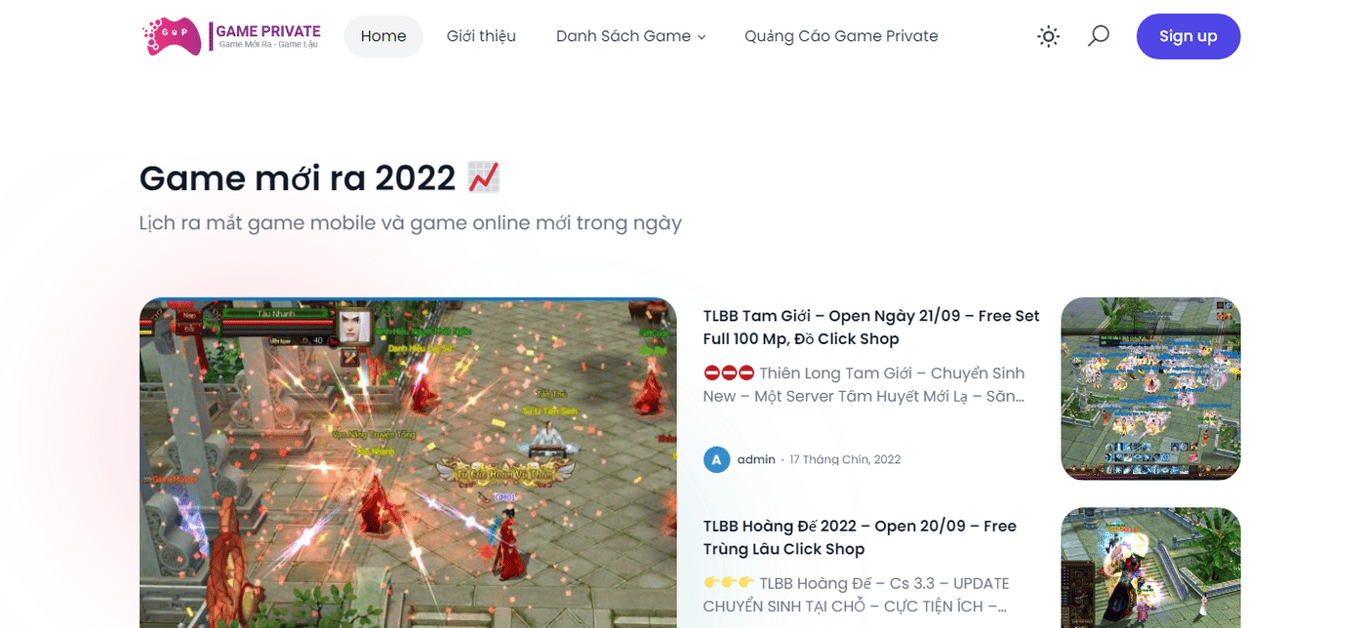Screen dimensions: 1366x628
Task: Toggle light/dark mode sun icon
Action: 1048,37
